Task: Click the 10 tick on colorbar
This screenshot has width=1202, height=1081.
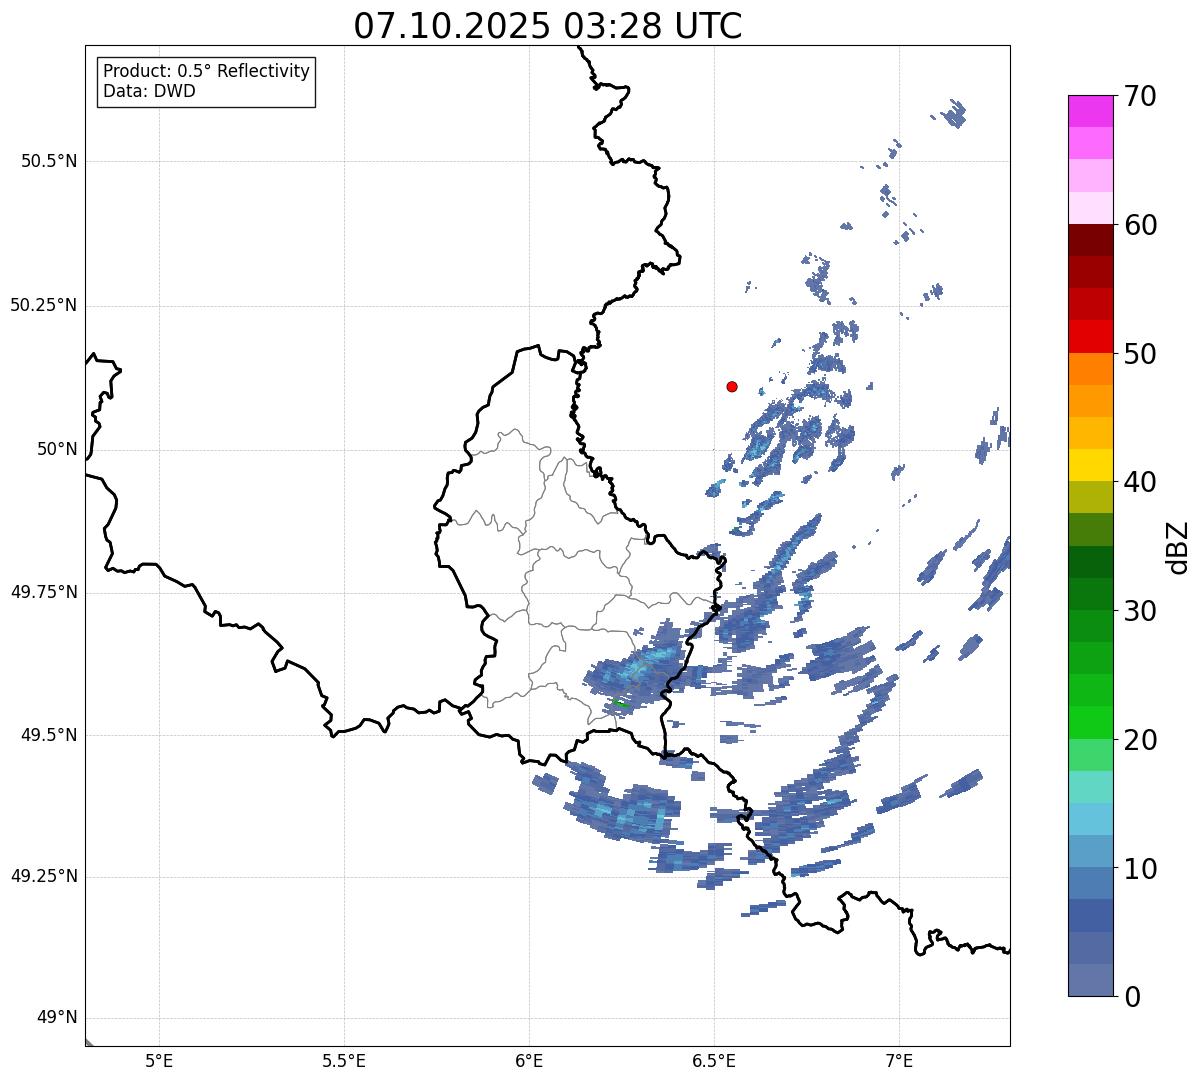Action: point(1140,868)
